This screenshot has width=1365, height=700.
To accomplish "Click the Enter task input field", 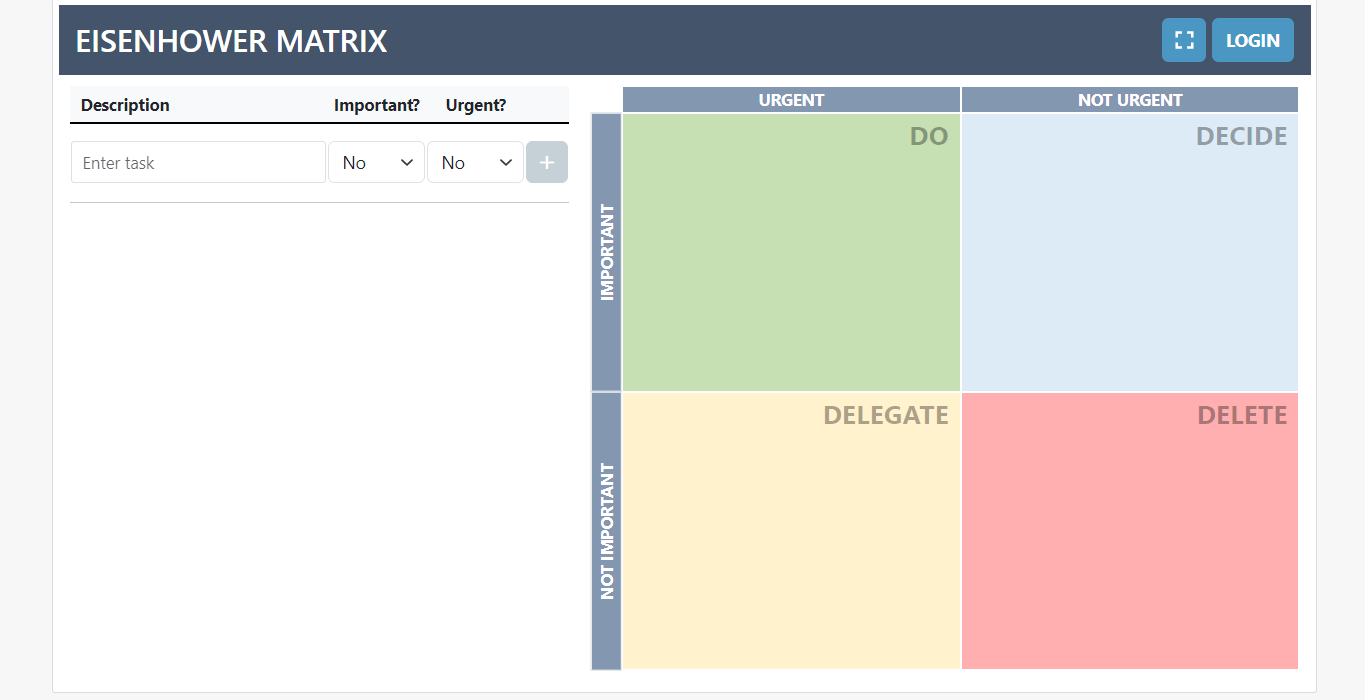I will [197, 161].
